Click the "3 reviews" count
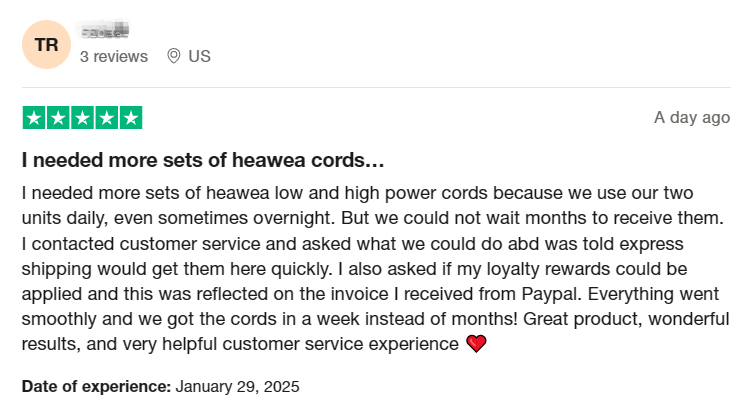754x411 pixels. (113, 56)
